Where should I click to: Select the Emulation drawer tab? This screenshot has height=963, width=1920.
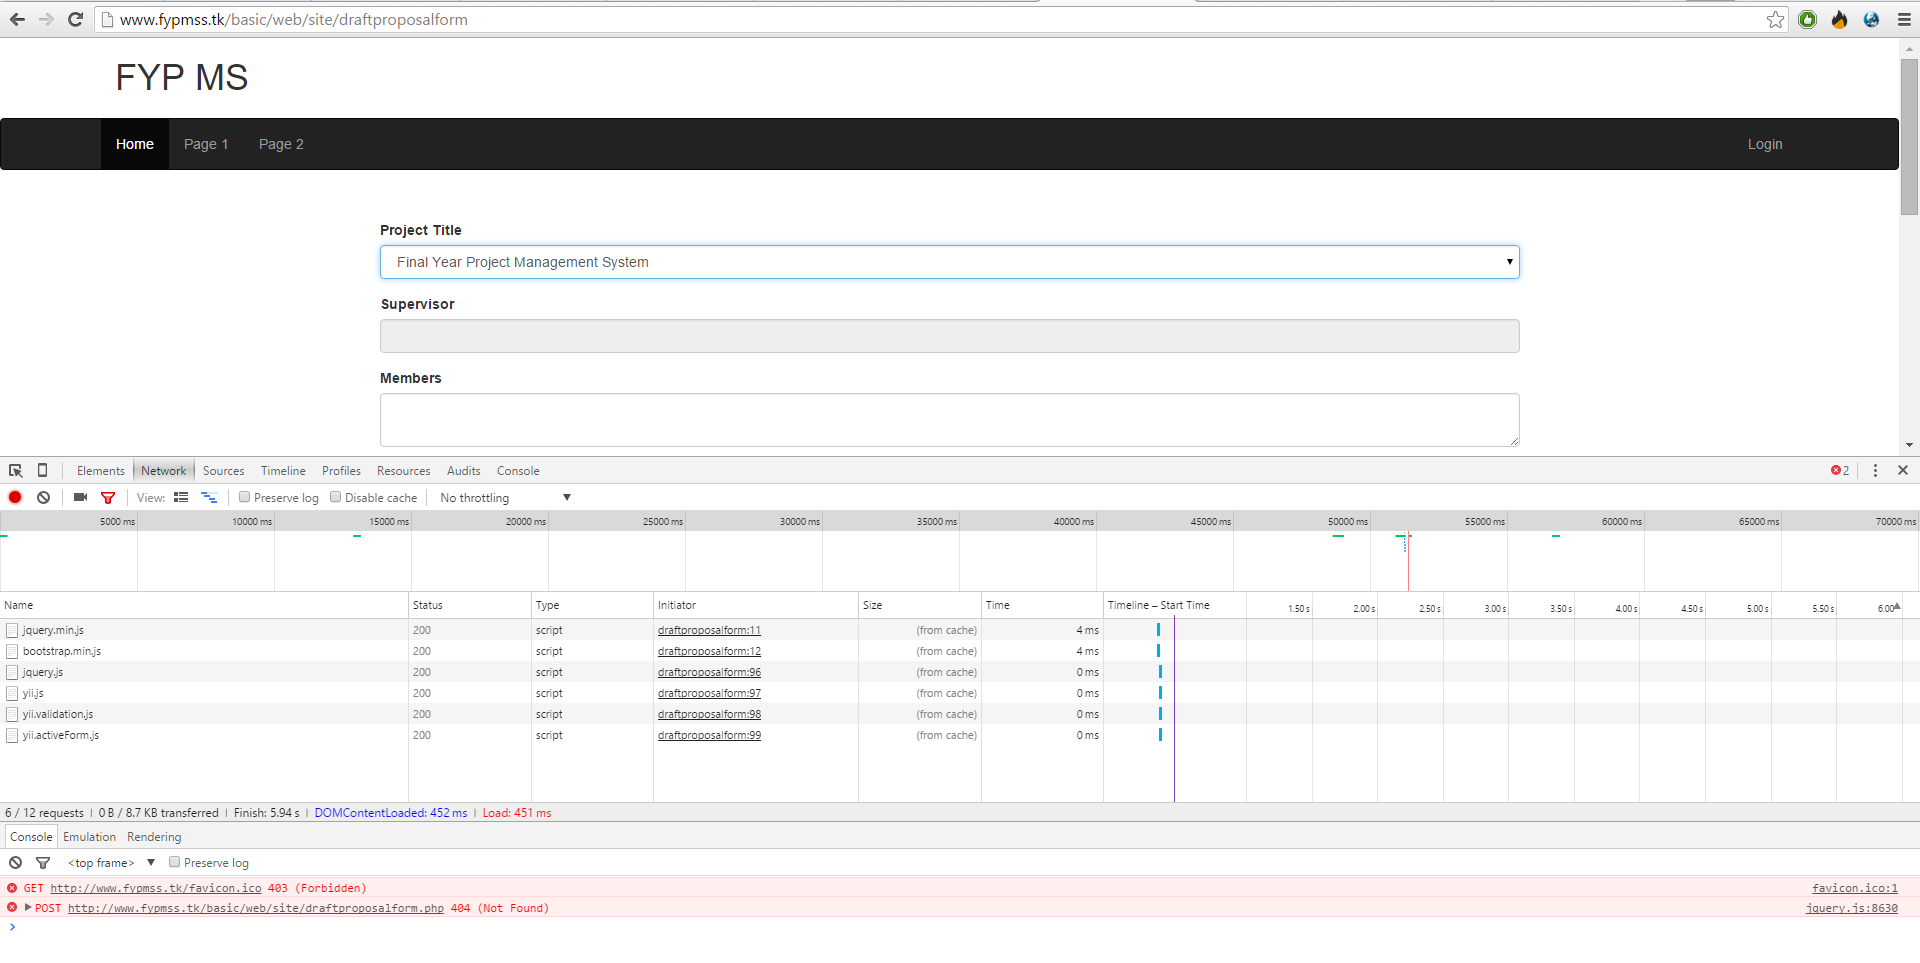click(89, 837)
